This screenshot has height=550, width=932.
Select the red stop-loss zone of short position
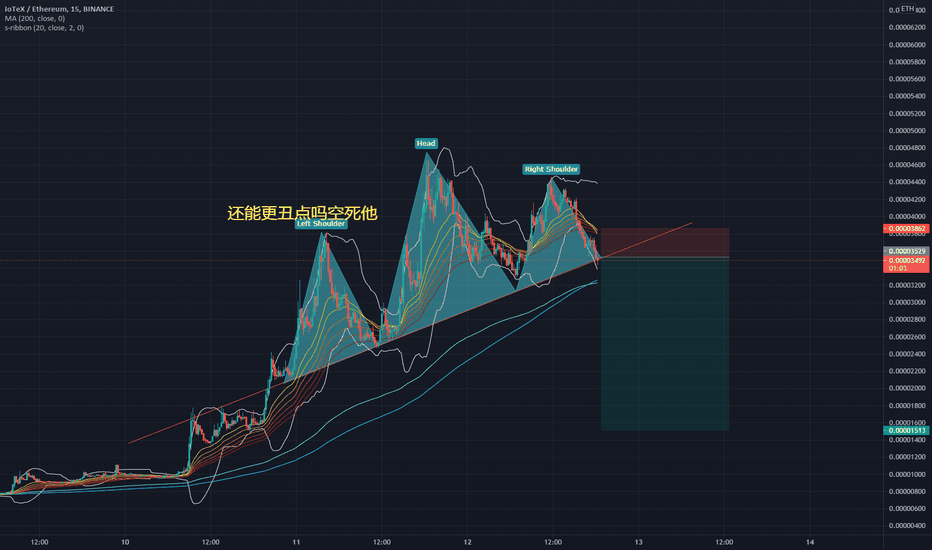[665, 243]
